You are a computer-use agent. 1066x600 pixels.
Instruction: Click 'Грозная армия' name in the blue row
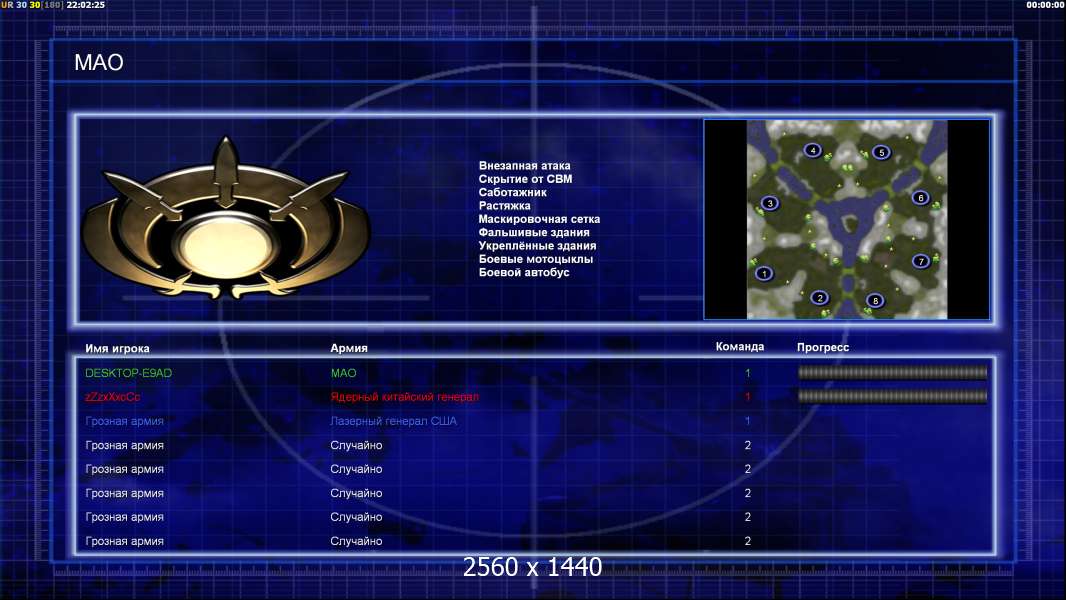(x=124, y=421)
